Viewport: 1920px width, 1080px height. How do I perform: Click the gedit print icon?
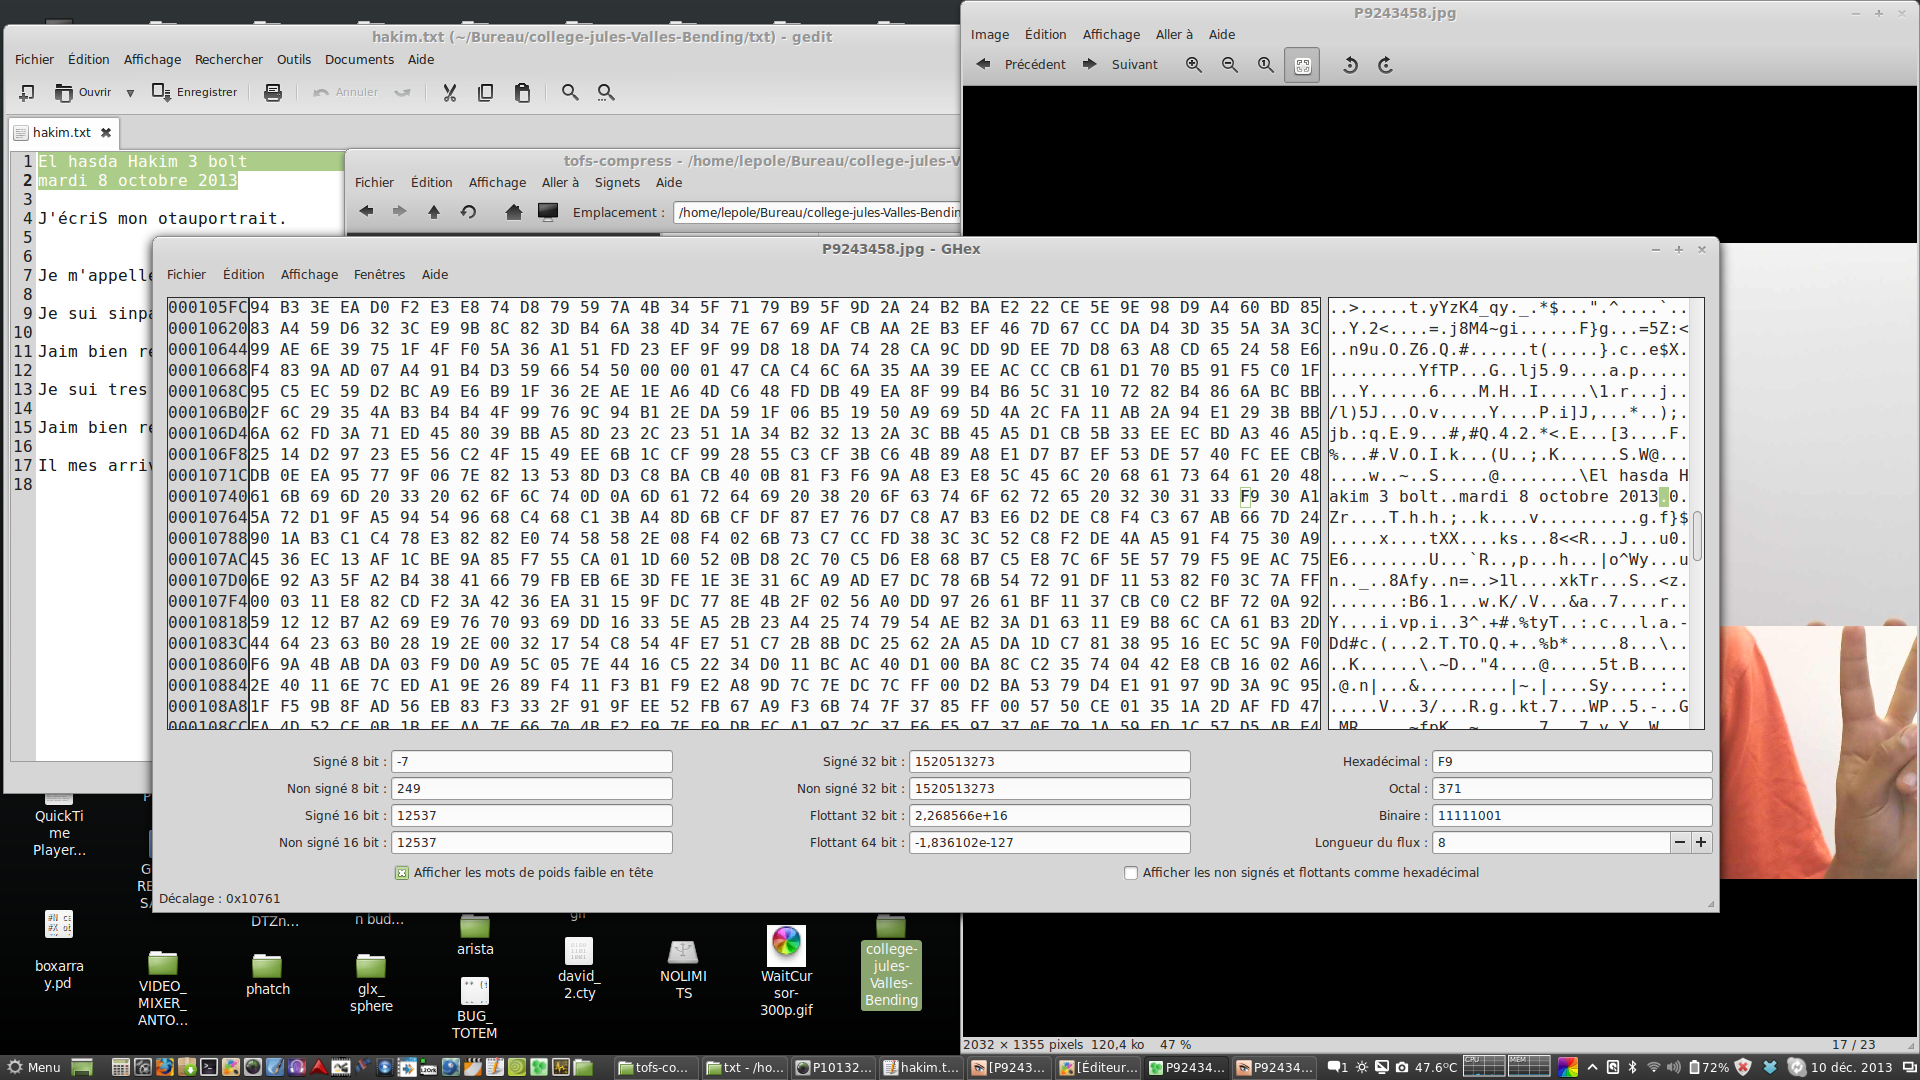coord(272,93)
